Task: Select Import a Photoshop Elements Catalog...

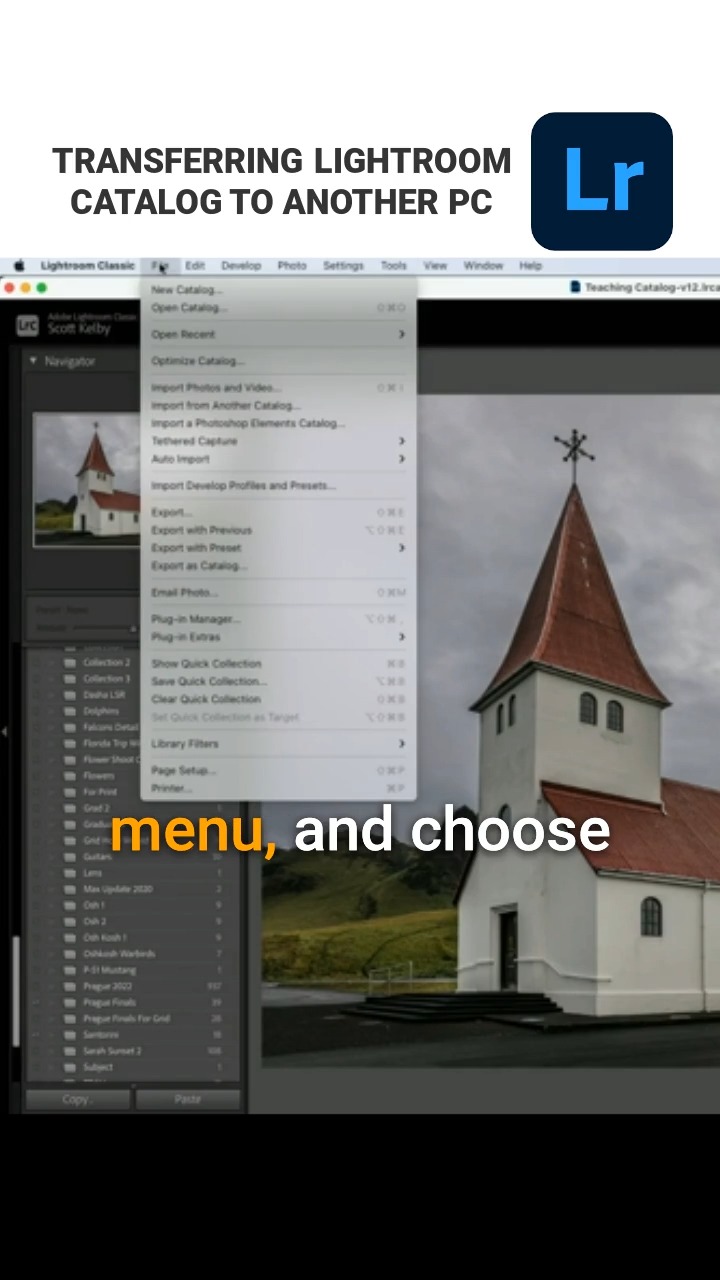Action: 278,424
